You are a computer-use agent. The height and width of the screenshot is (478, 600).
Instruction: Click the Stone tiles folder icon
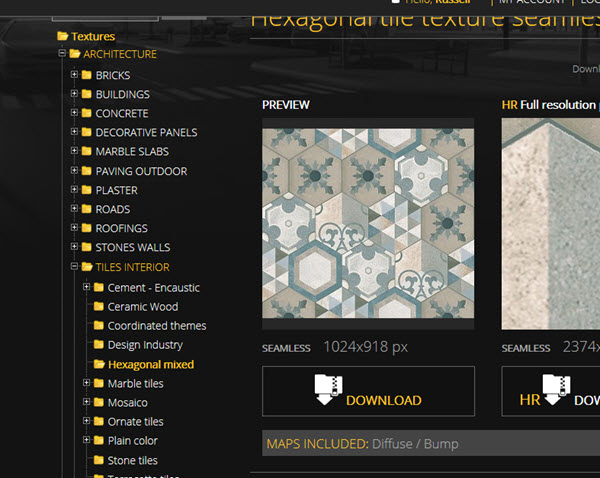pos(99,461)
